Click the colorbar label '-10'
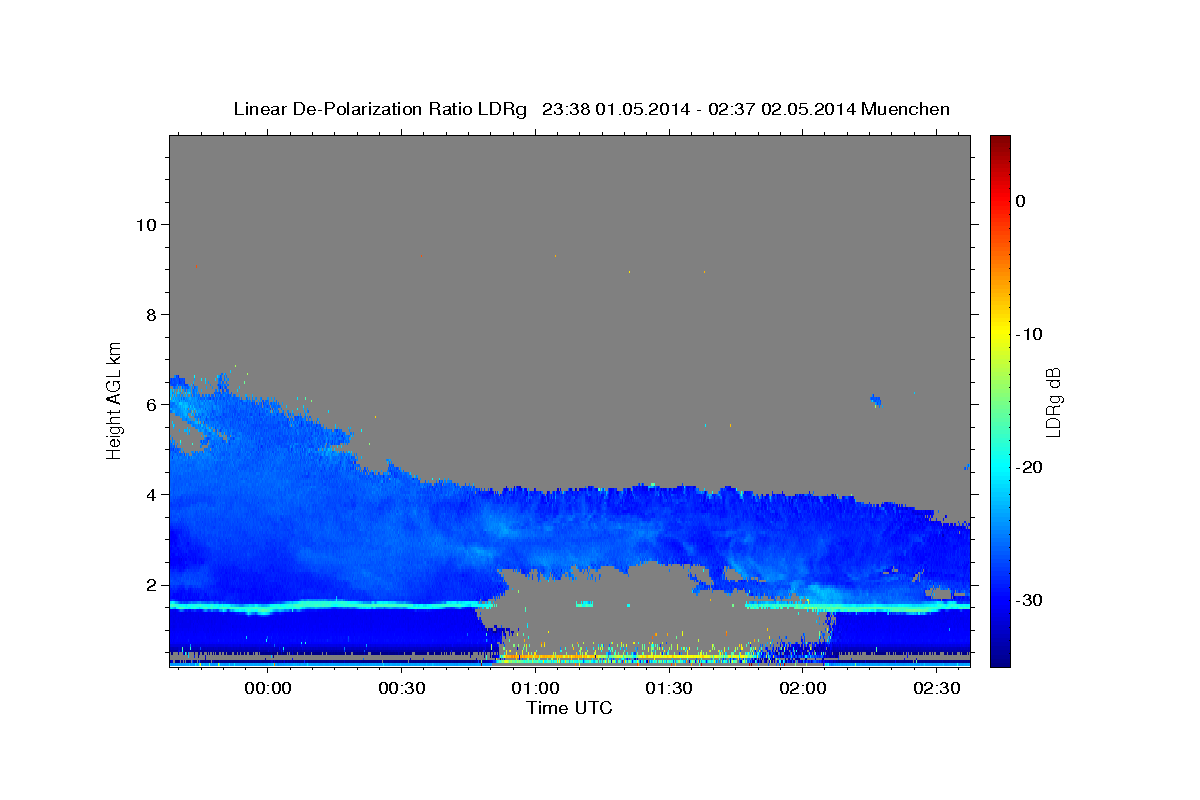 pos(1029,334)
